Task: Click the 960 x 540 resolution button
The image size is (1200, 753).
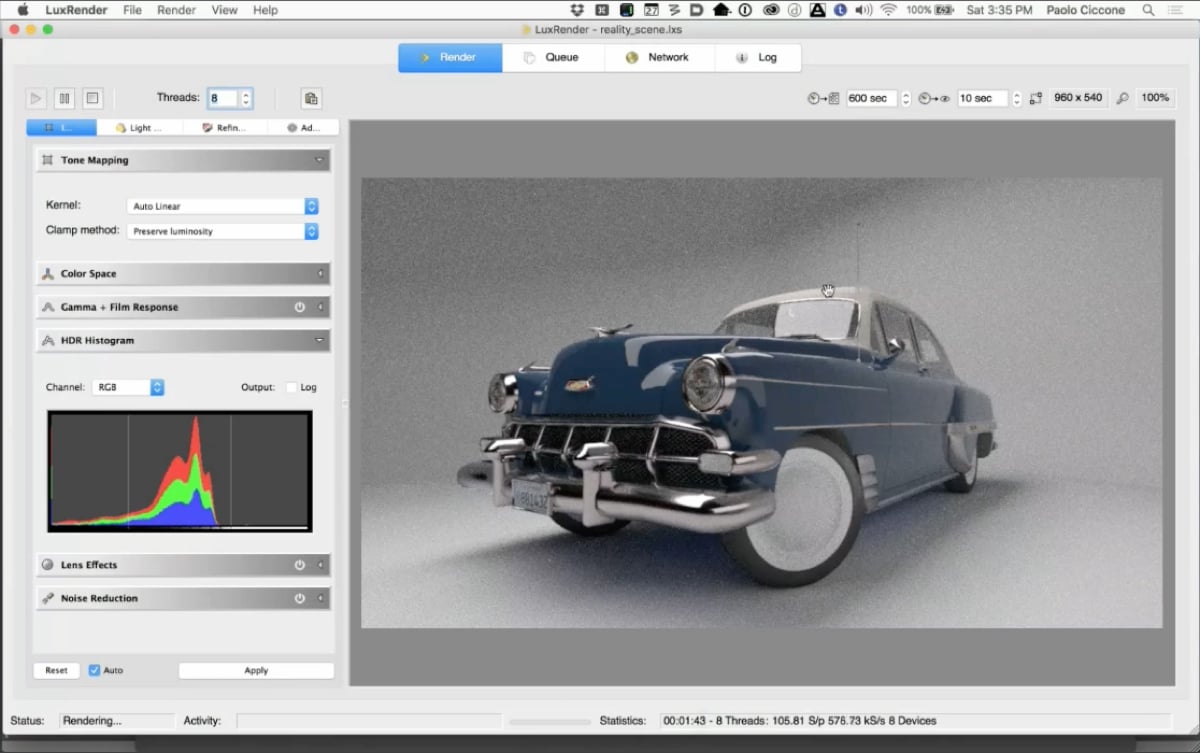Action: tap(1078, 98)
